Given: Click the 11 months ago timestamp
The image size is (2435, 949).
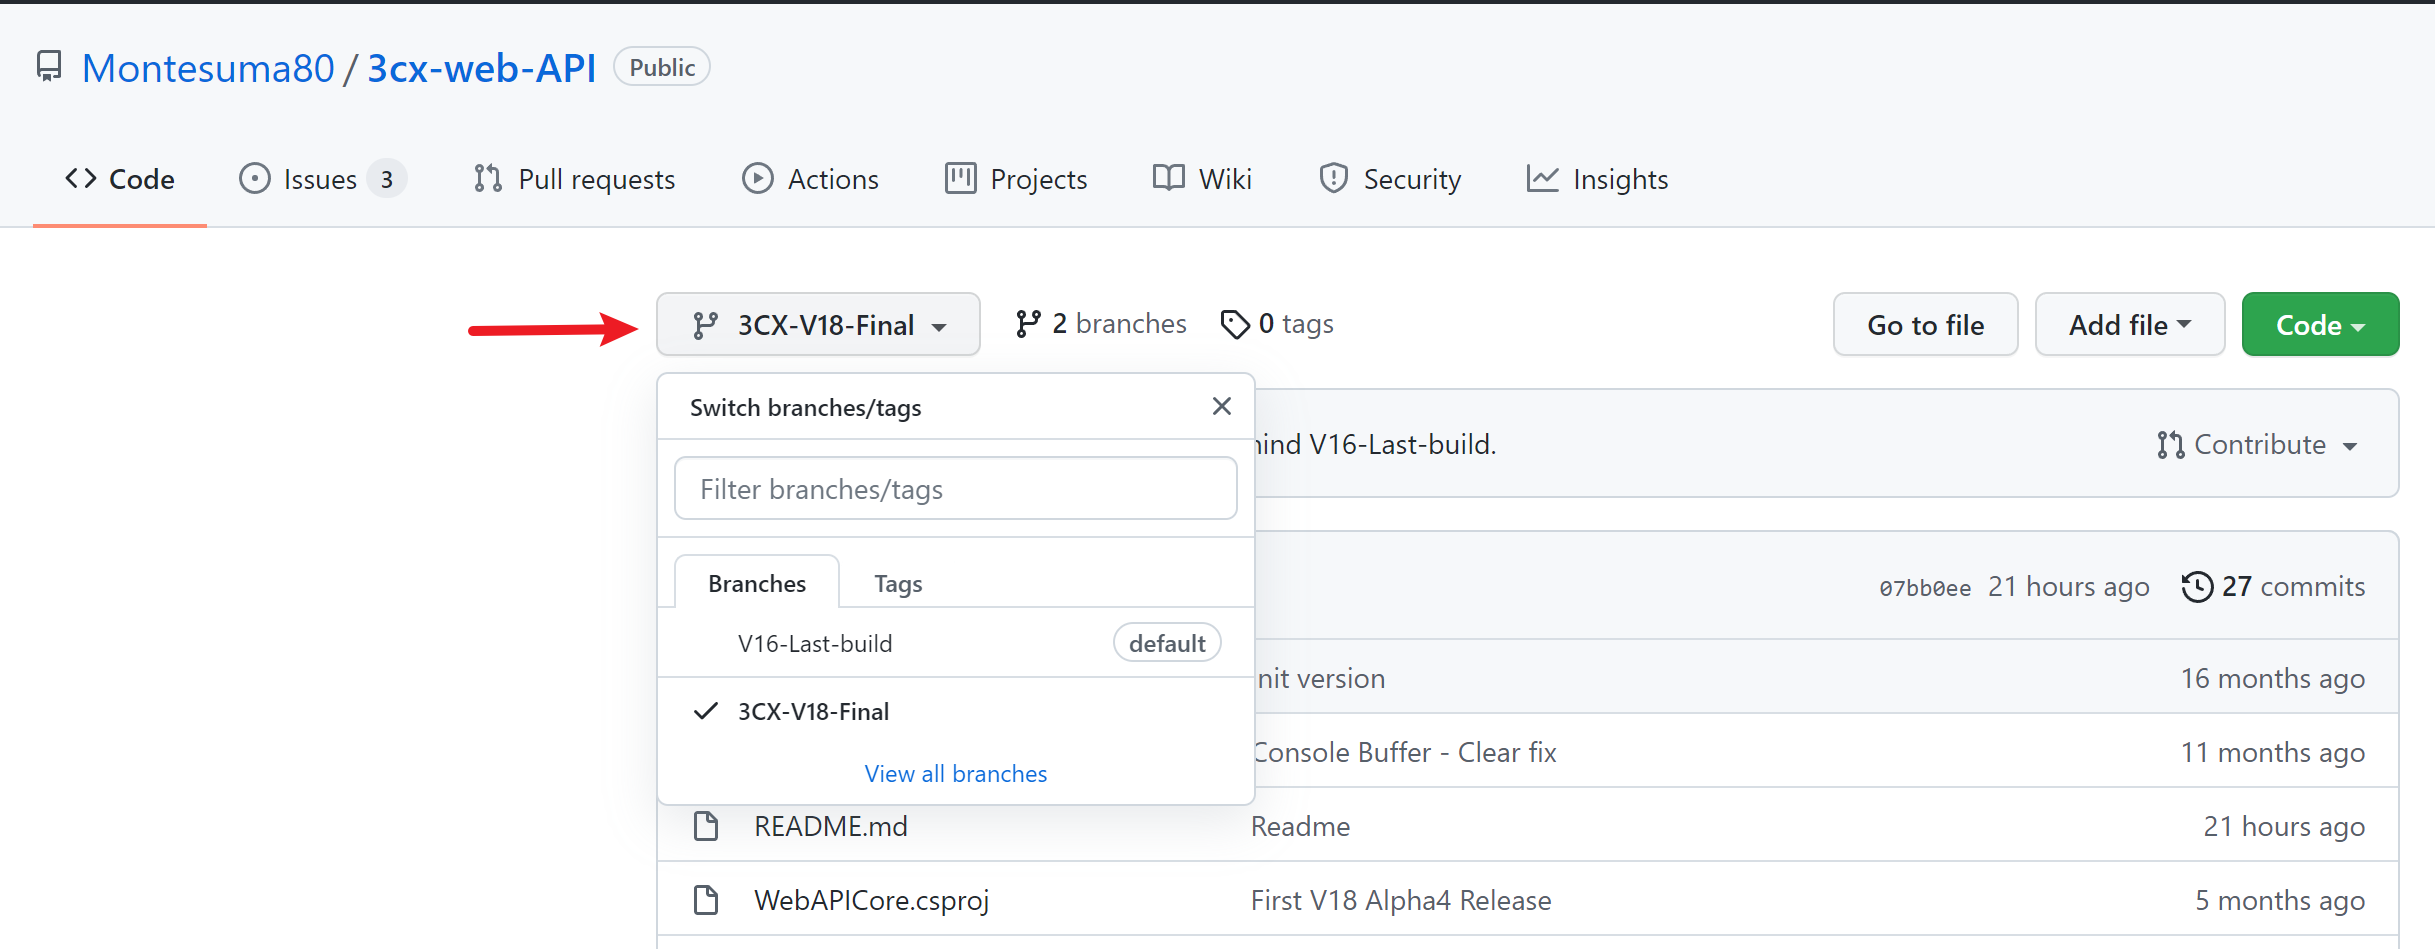Looking at the screenshot, I should [2273, 752].
